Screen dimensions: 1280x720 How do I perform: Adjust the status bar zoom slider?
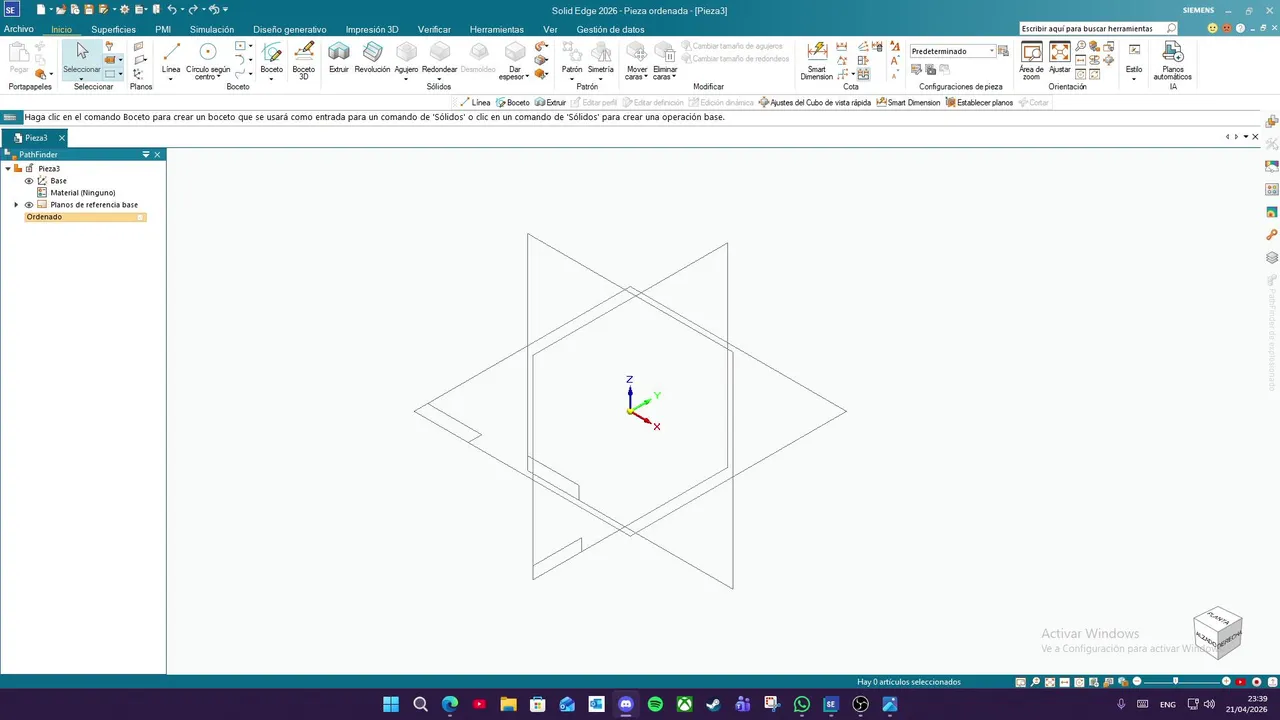[1176, 682]
